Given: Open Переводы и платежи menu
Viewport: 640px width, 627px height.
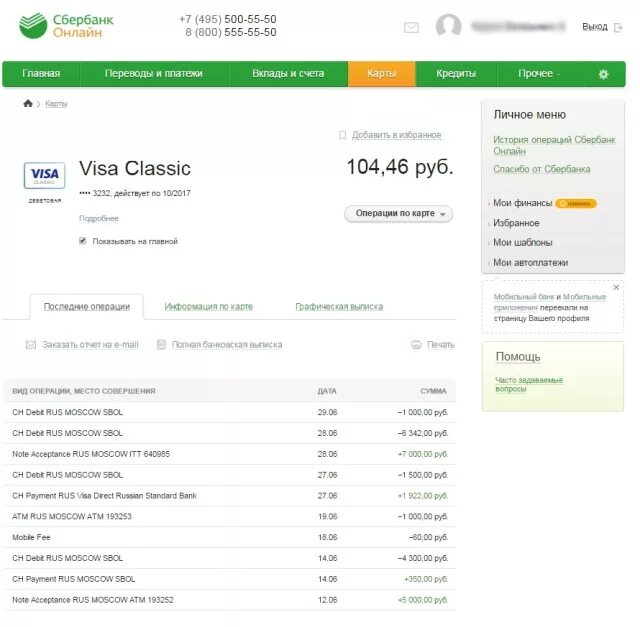Looking at the screenshot, I should pos(154,73).
